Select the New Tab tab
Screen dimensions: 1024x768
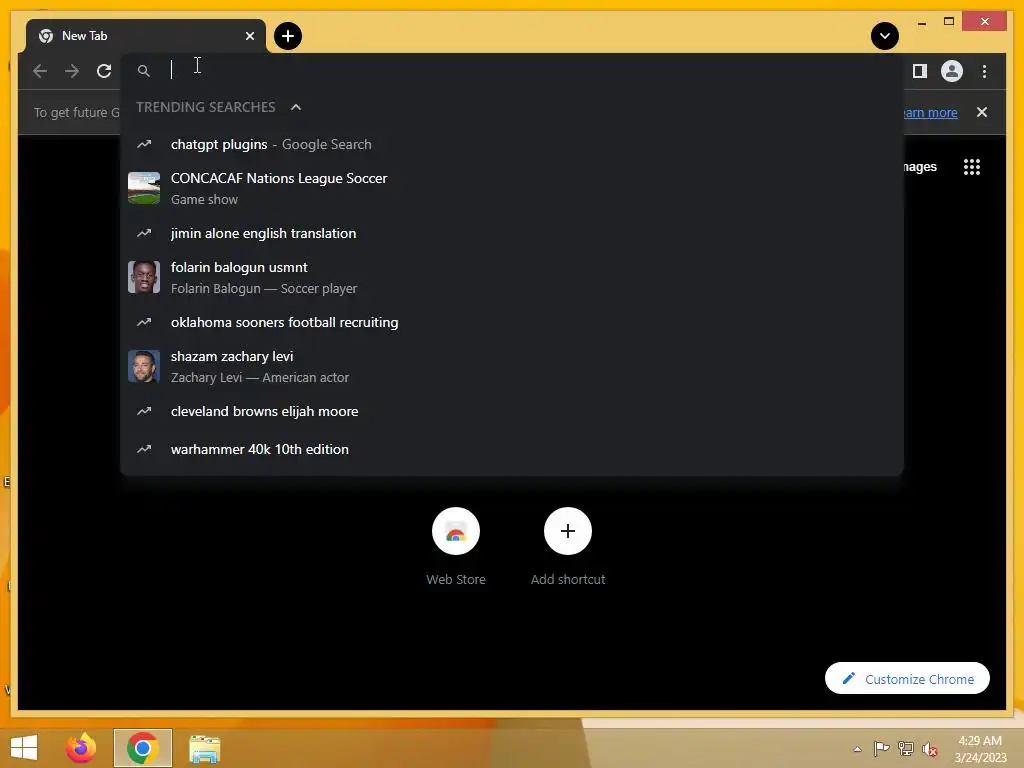coord(146,36)
